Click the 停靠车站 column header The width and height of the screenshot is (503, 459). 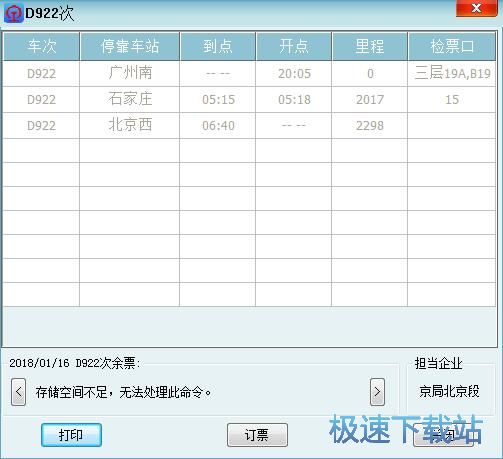(x=130, y=46)
